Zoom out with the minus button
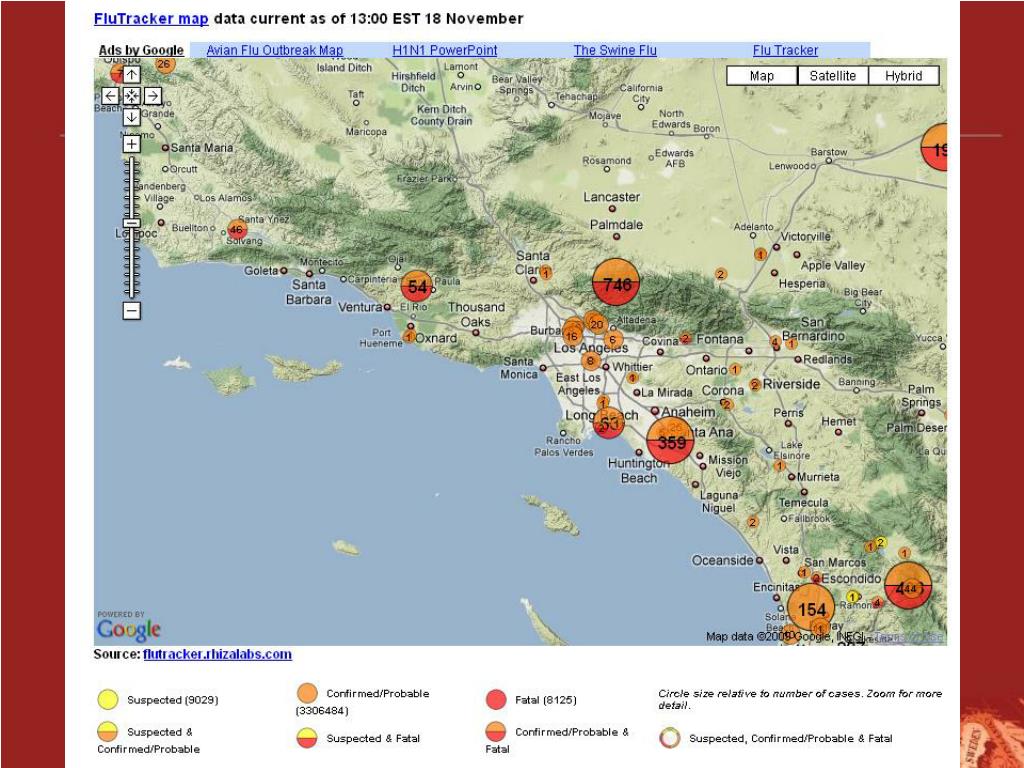This screenshot has width=1024, height=768. coord(131,311)
